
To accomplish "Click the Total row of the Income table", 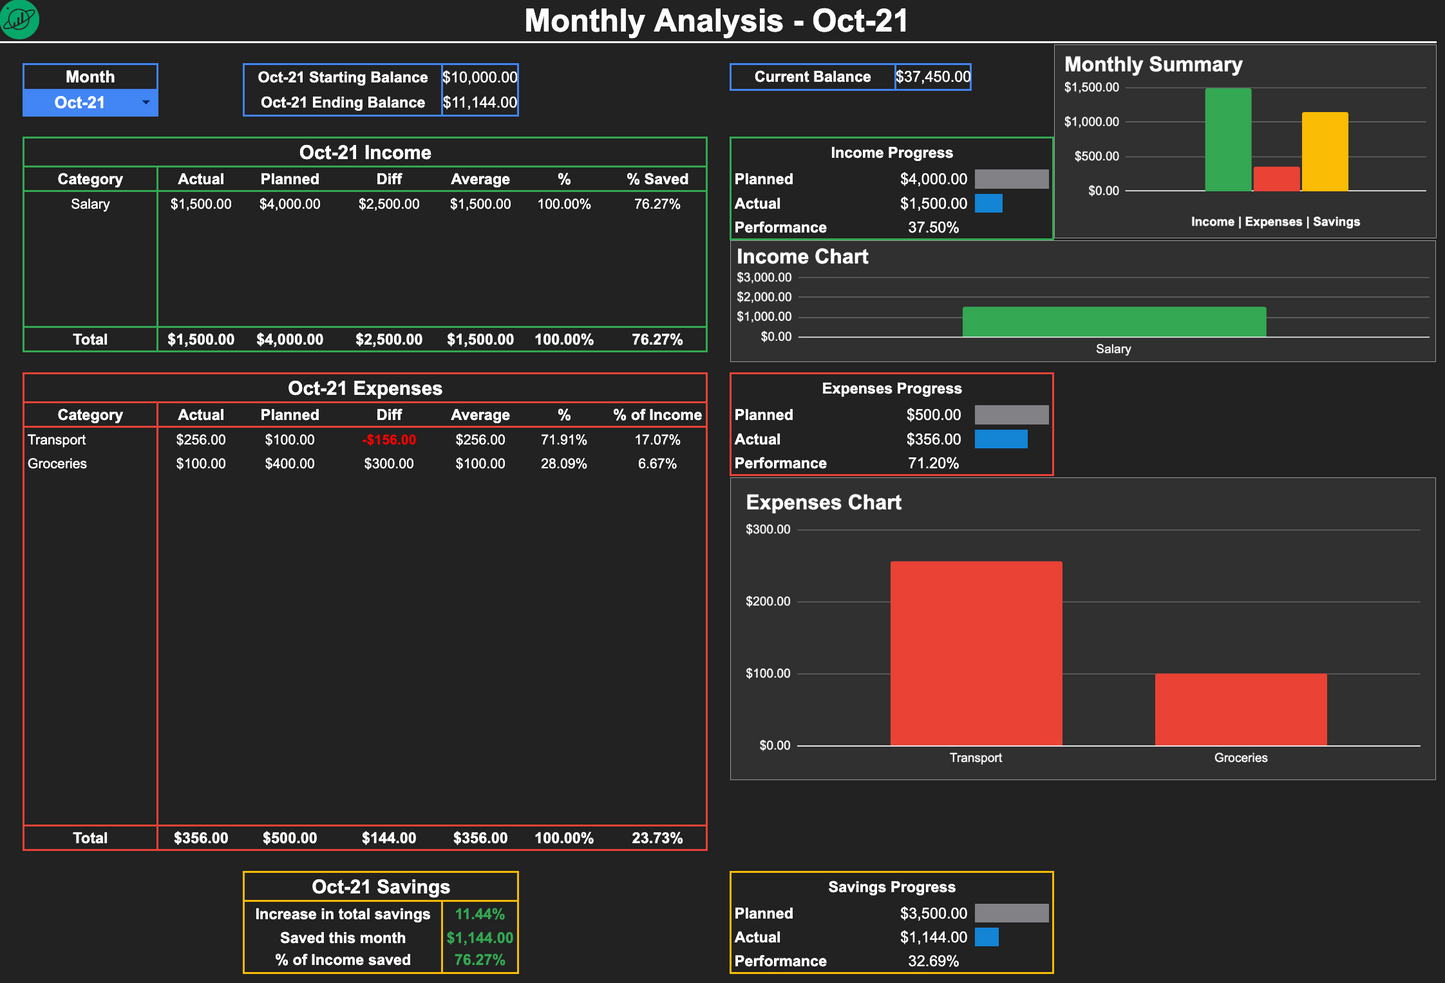I will coord(90,339).
